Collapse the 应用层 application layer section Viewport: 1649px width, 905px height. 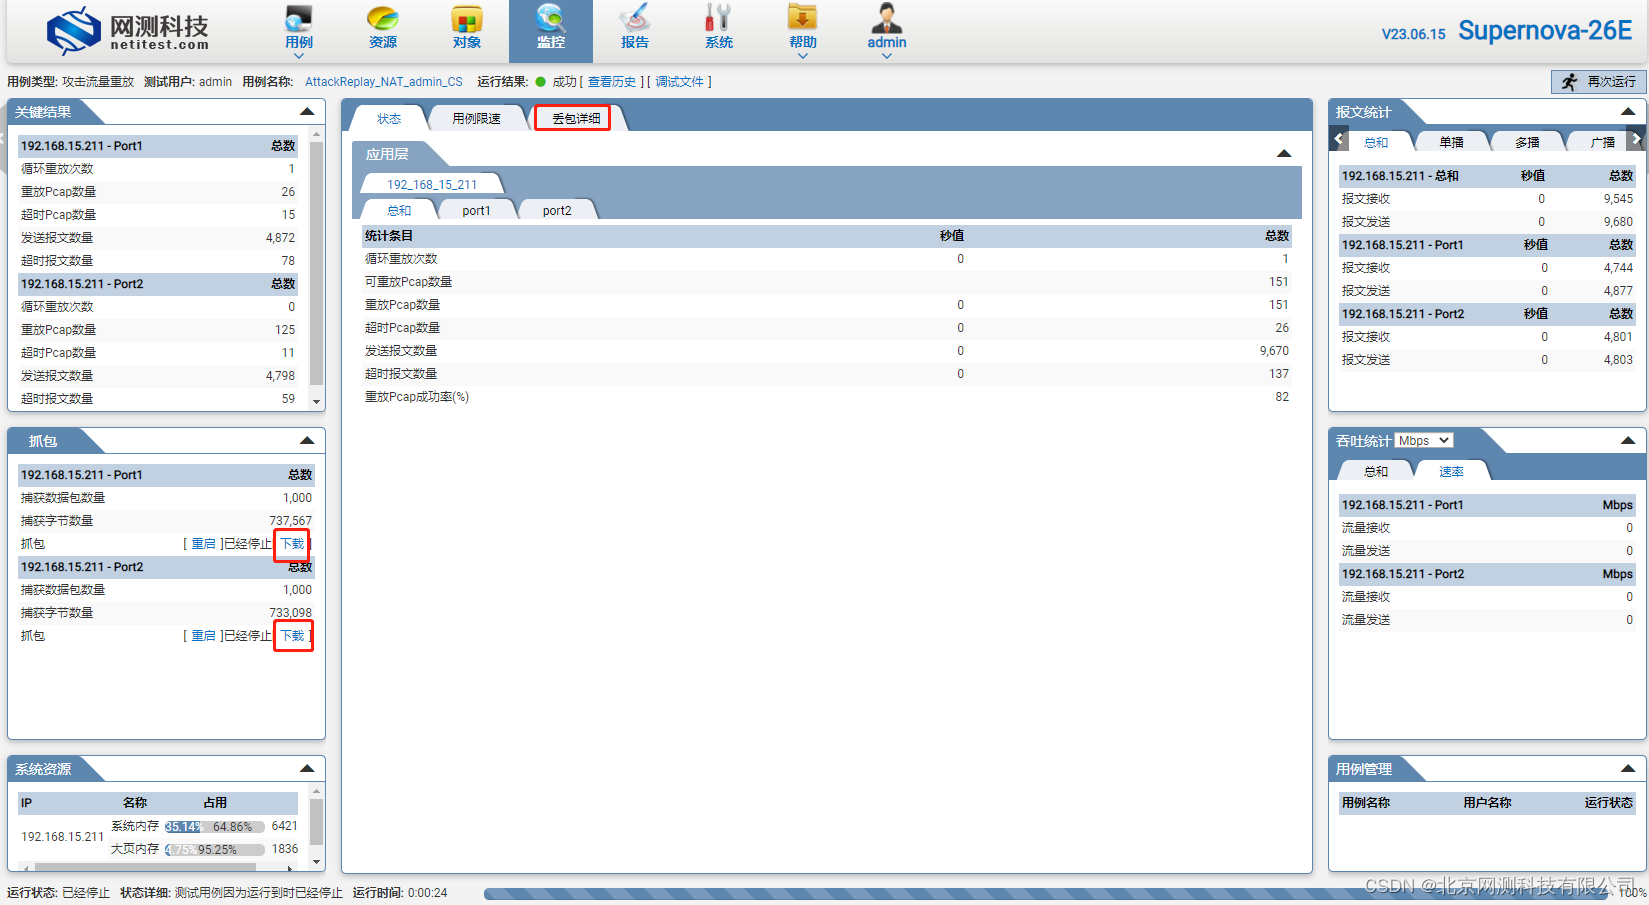click(x=1284, y=154)
